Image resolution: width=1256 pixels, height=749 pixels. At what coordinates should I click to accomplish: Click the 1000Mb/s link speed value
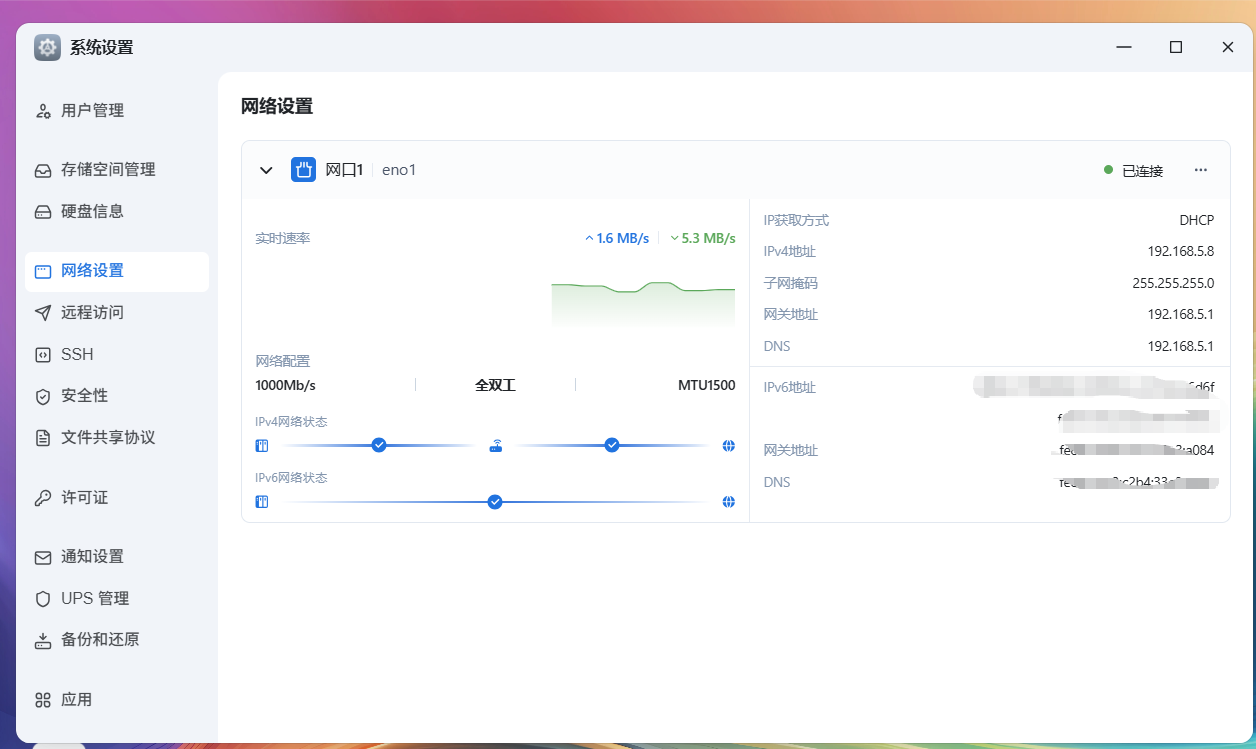pos(286,385)
